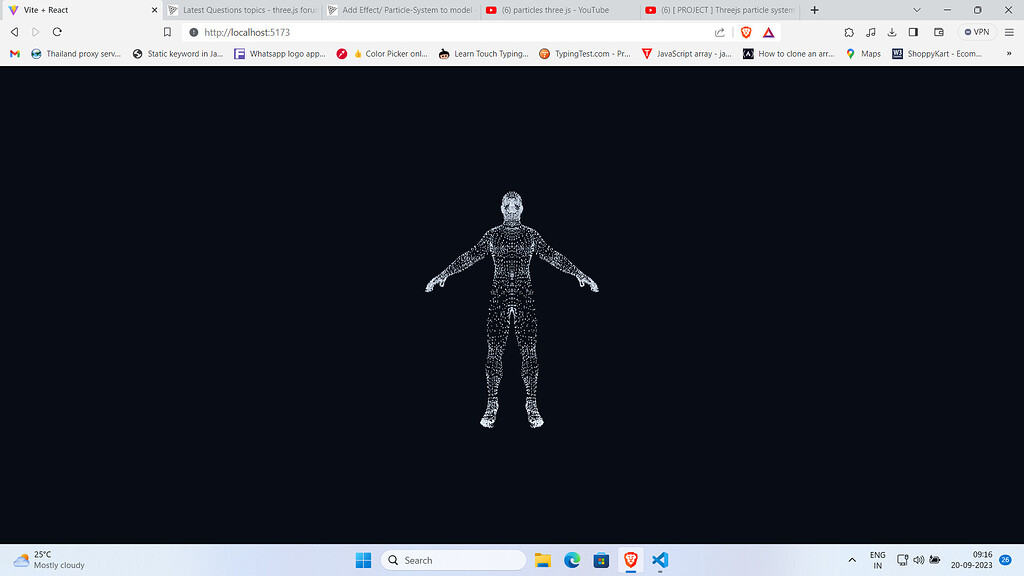Open Brave's media player icon
The height and width of the screenshot is (576, 1024).
(870, 32)
